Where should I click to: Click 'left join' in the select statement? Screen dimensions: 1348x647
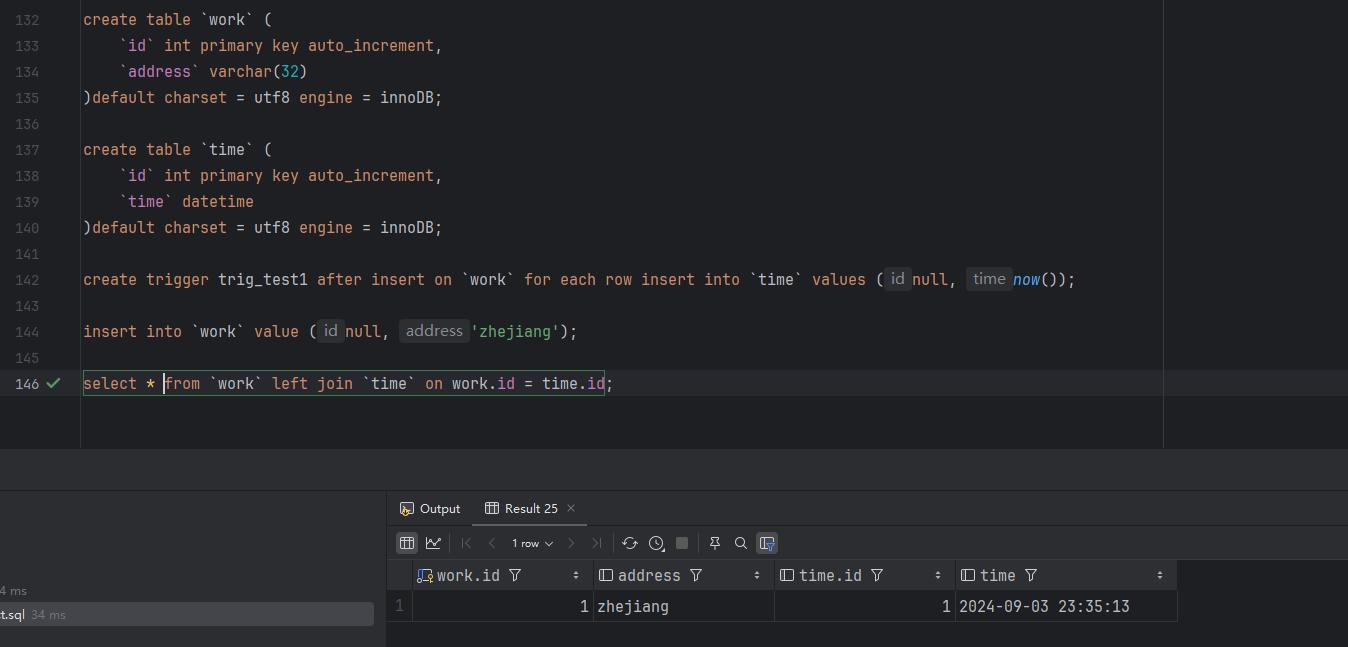point(312,384)
